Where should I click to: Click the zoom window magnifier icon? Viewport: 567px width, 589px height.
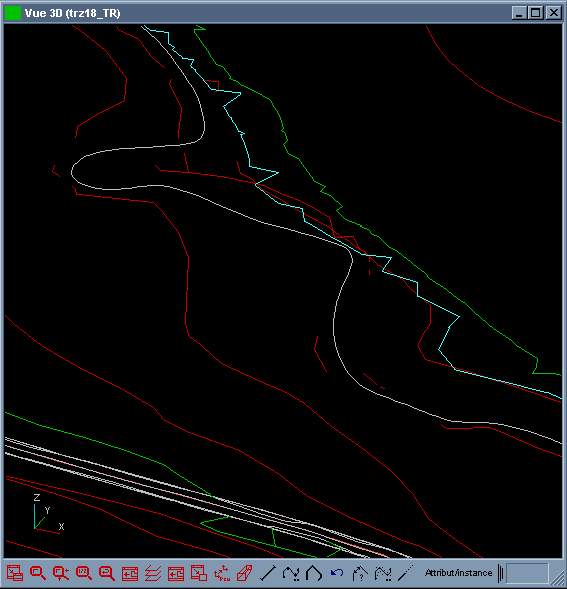coord(38,573)
